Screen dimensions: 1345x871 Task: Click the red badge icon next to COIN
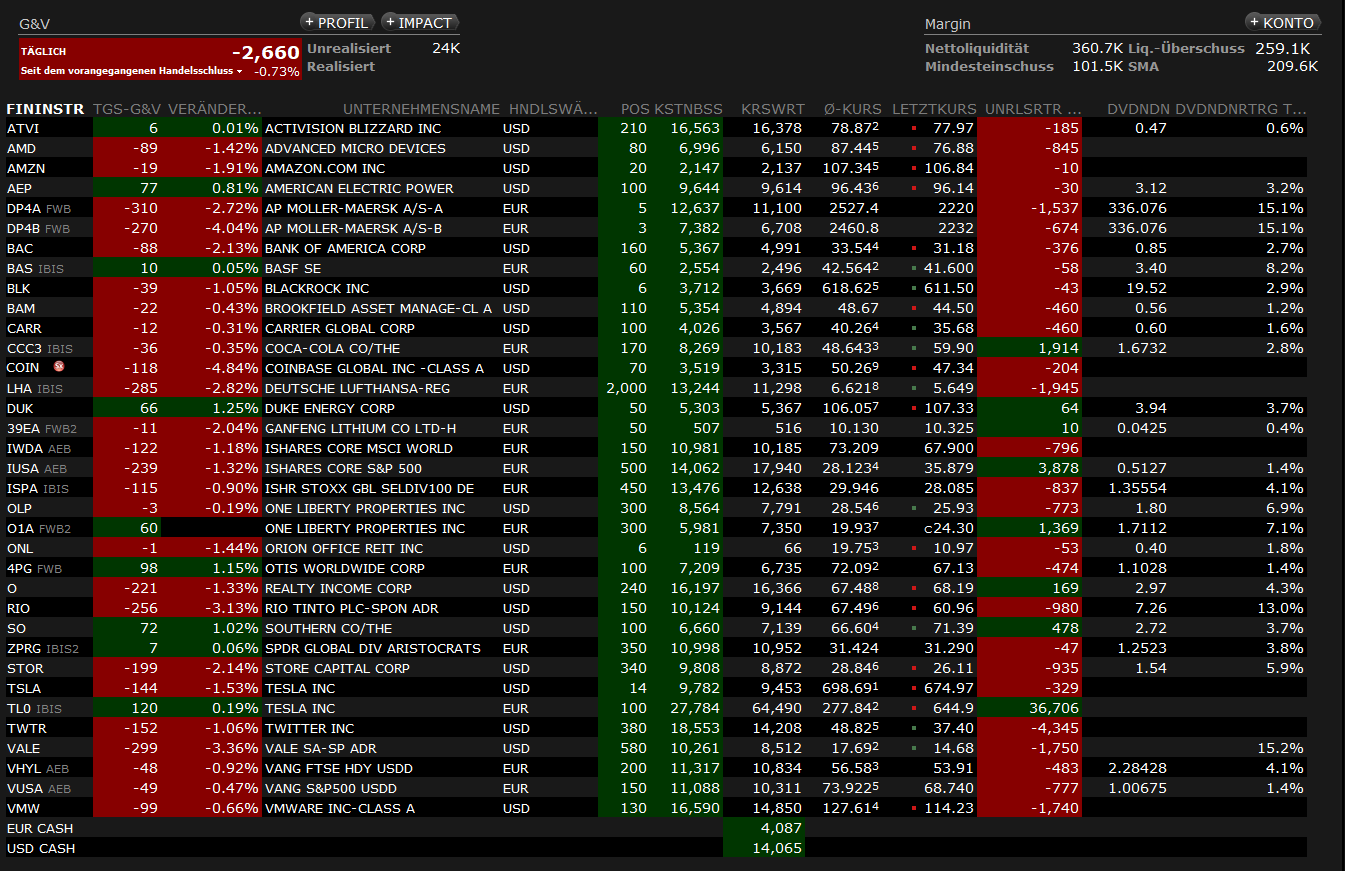tap(59, 368)
